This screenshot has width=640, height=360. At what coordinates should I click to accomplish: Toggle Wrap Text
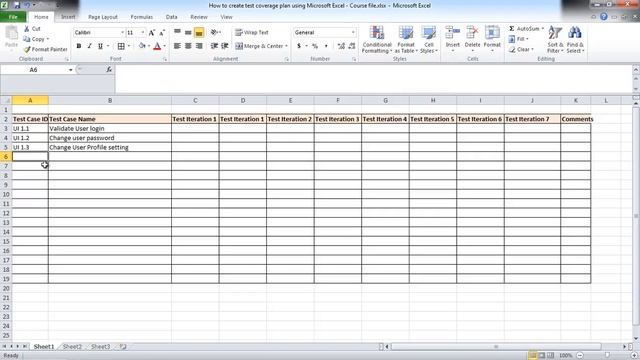(x=252, y=32)
